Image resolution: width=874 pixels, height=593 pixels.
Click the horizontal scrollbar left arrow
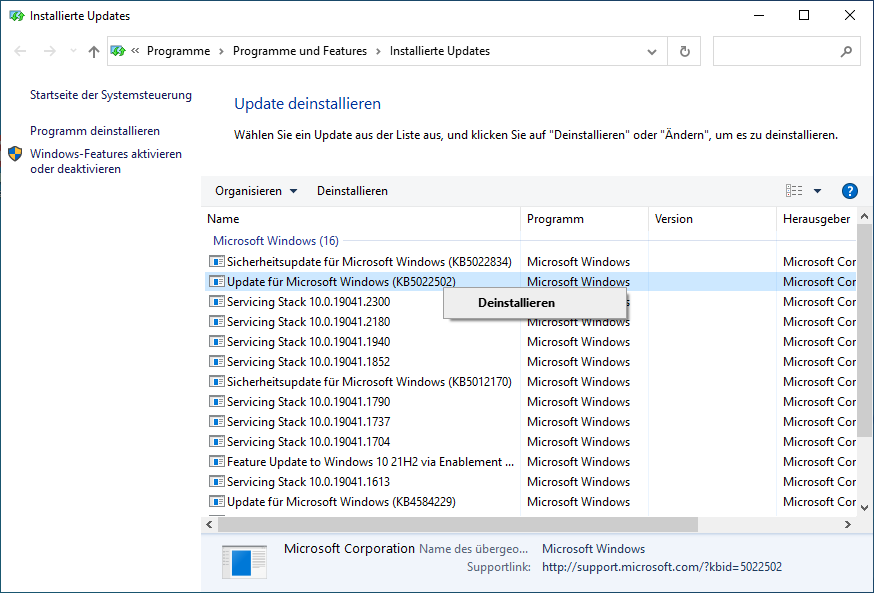click(210, 524)
